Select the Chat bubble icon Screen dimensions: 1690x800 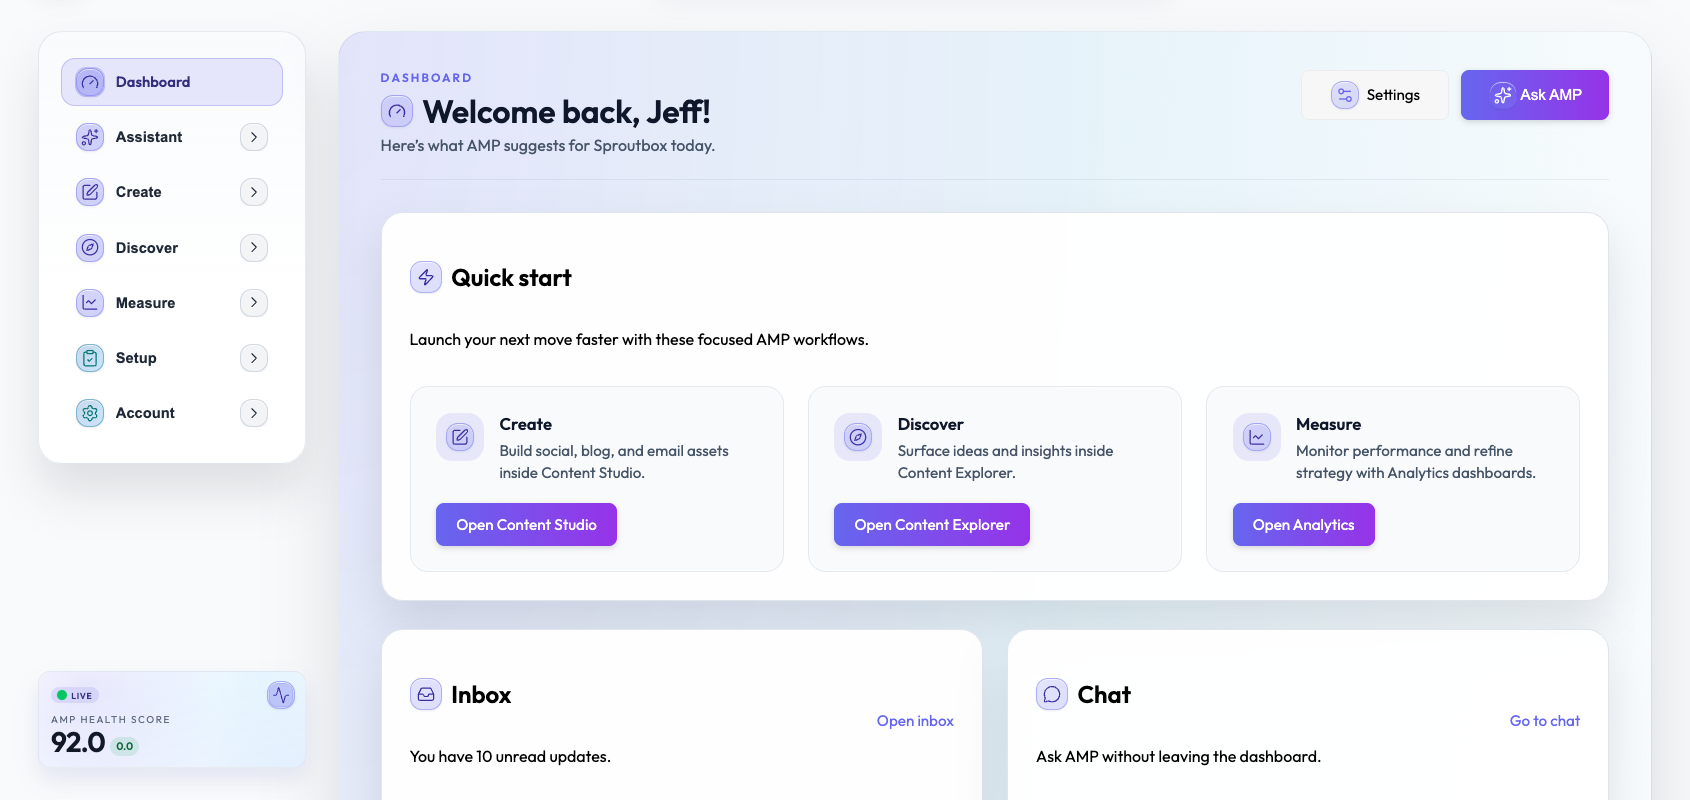[x=1051, y=694]
